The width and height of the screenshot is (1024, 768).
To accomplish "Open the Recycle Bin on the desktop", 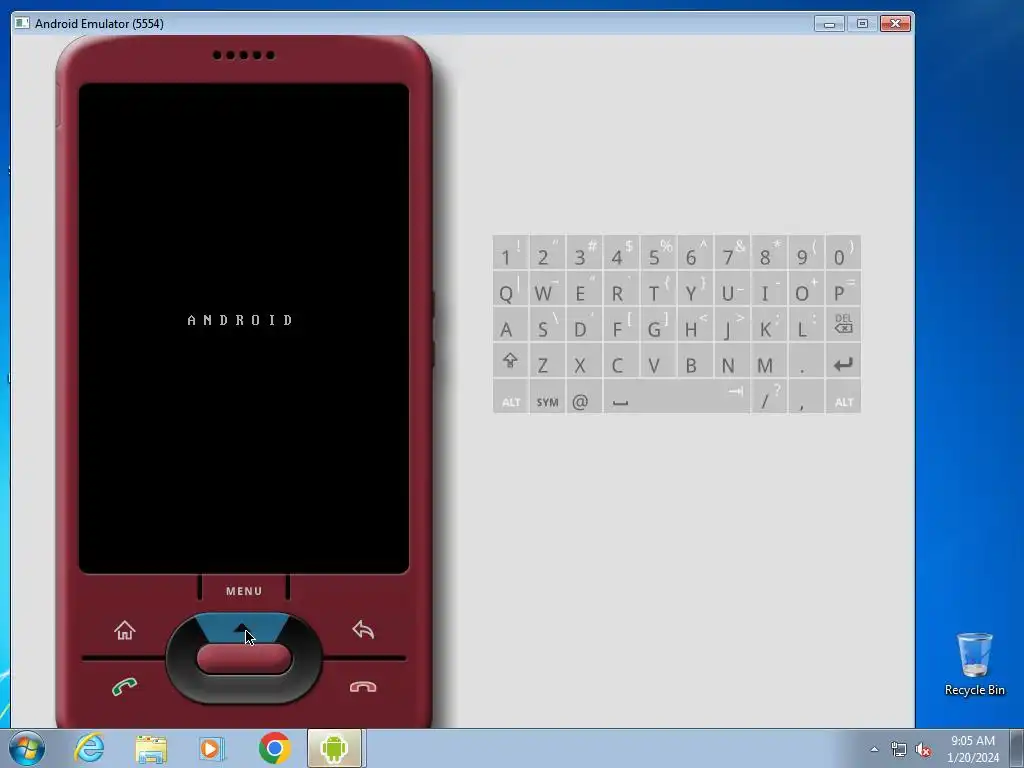I will pos(974,664).
